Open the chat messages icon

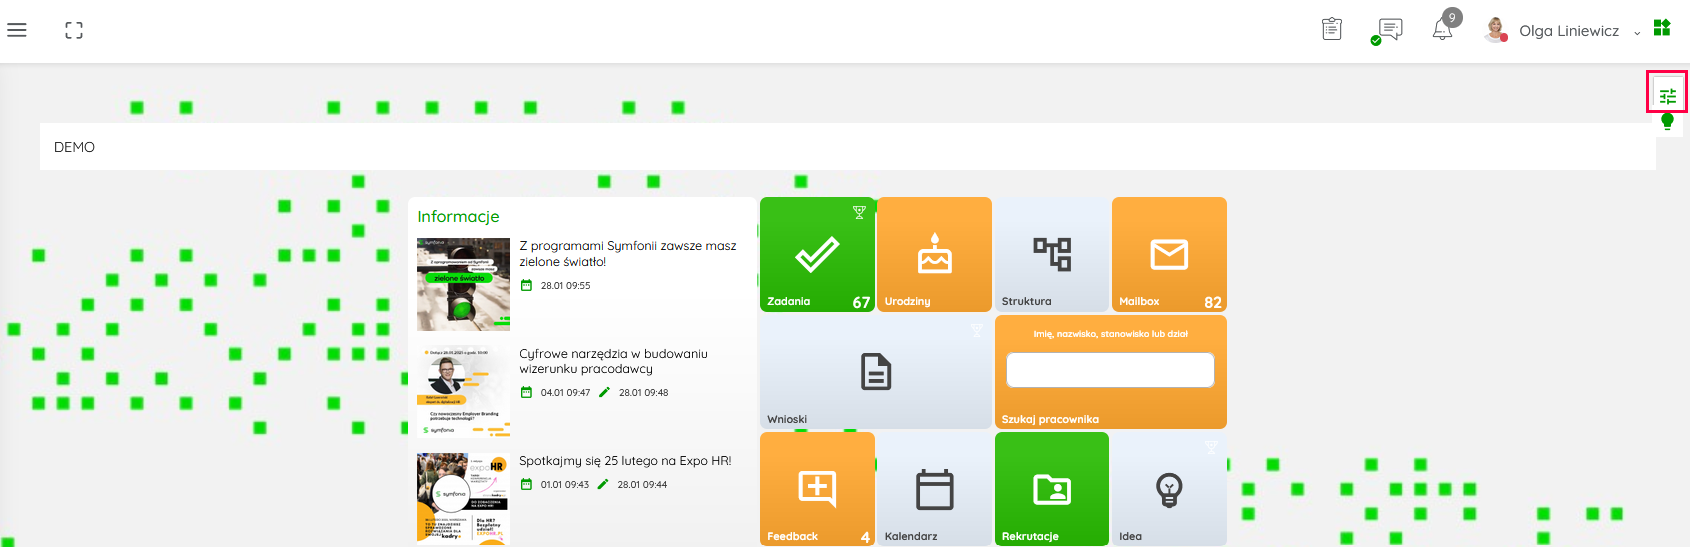tap(1389, 30)
